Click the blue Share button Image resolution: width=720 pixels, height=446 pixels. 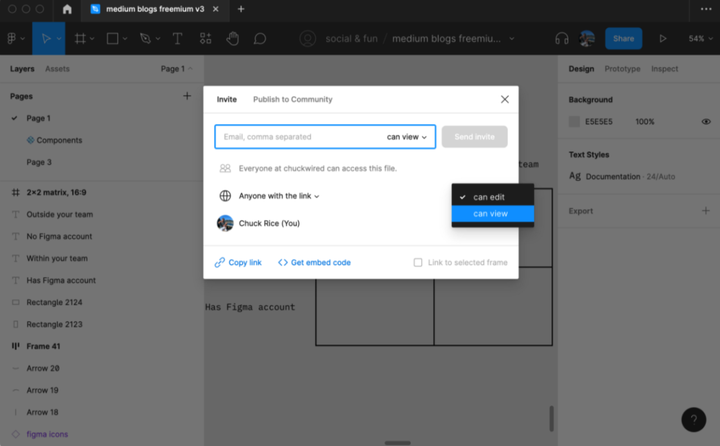click(x=623, y=39)
